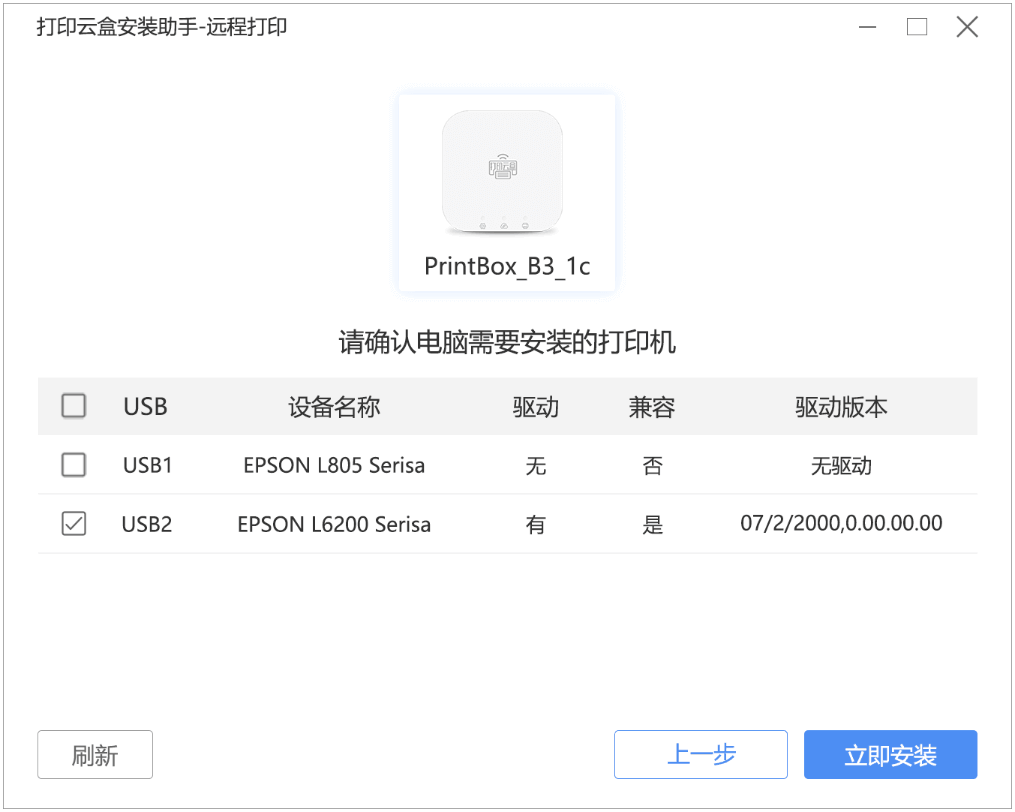
Task: Click the PrintBox_B3_1c device name label
Action: click(x=507, y=266)
